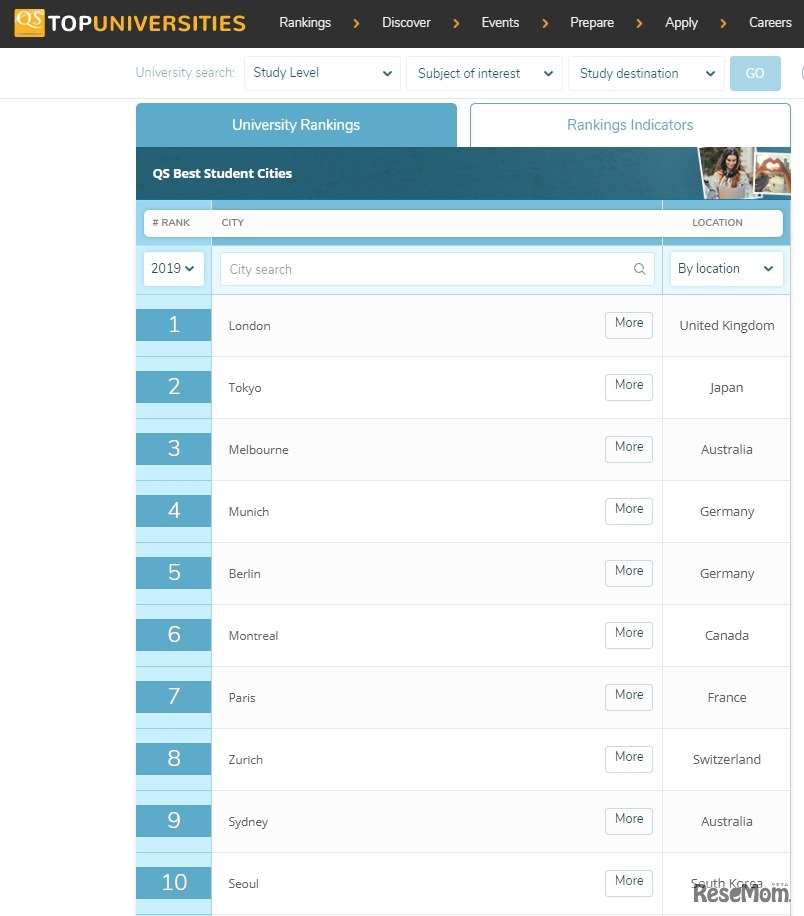Expand the Study destination dropdown
This screenshot has width=804, height=916.
coord(646,73)
